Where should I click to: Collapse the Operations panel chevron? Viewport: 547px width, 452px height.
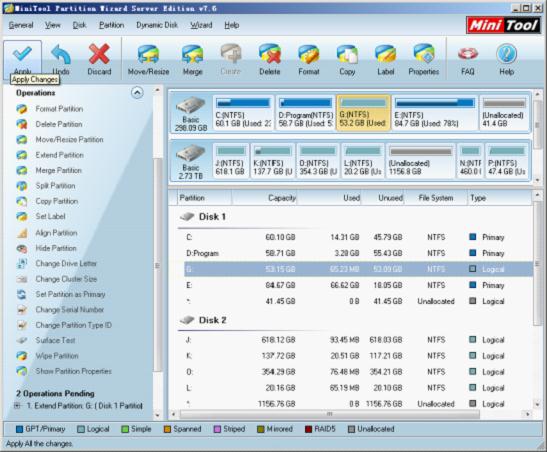[x=137, y=93]
